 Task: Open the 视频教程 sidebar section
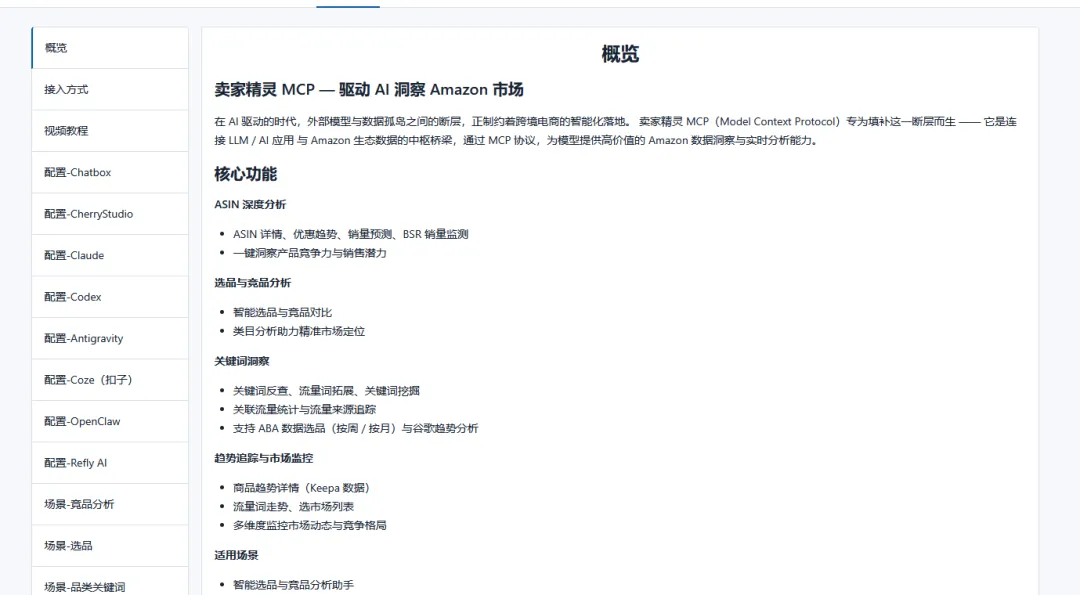click(110, 131)
